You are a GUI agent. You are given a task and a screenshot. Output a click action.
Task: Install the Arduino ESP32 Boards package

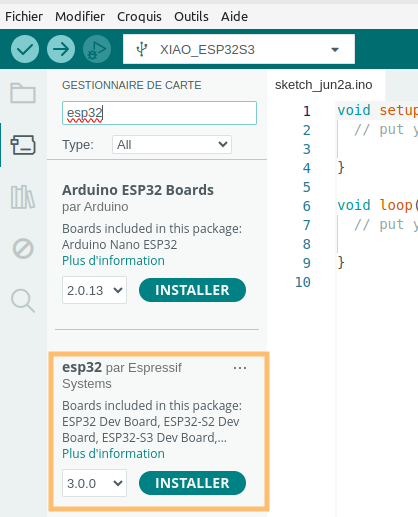192,290
